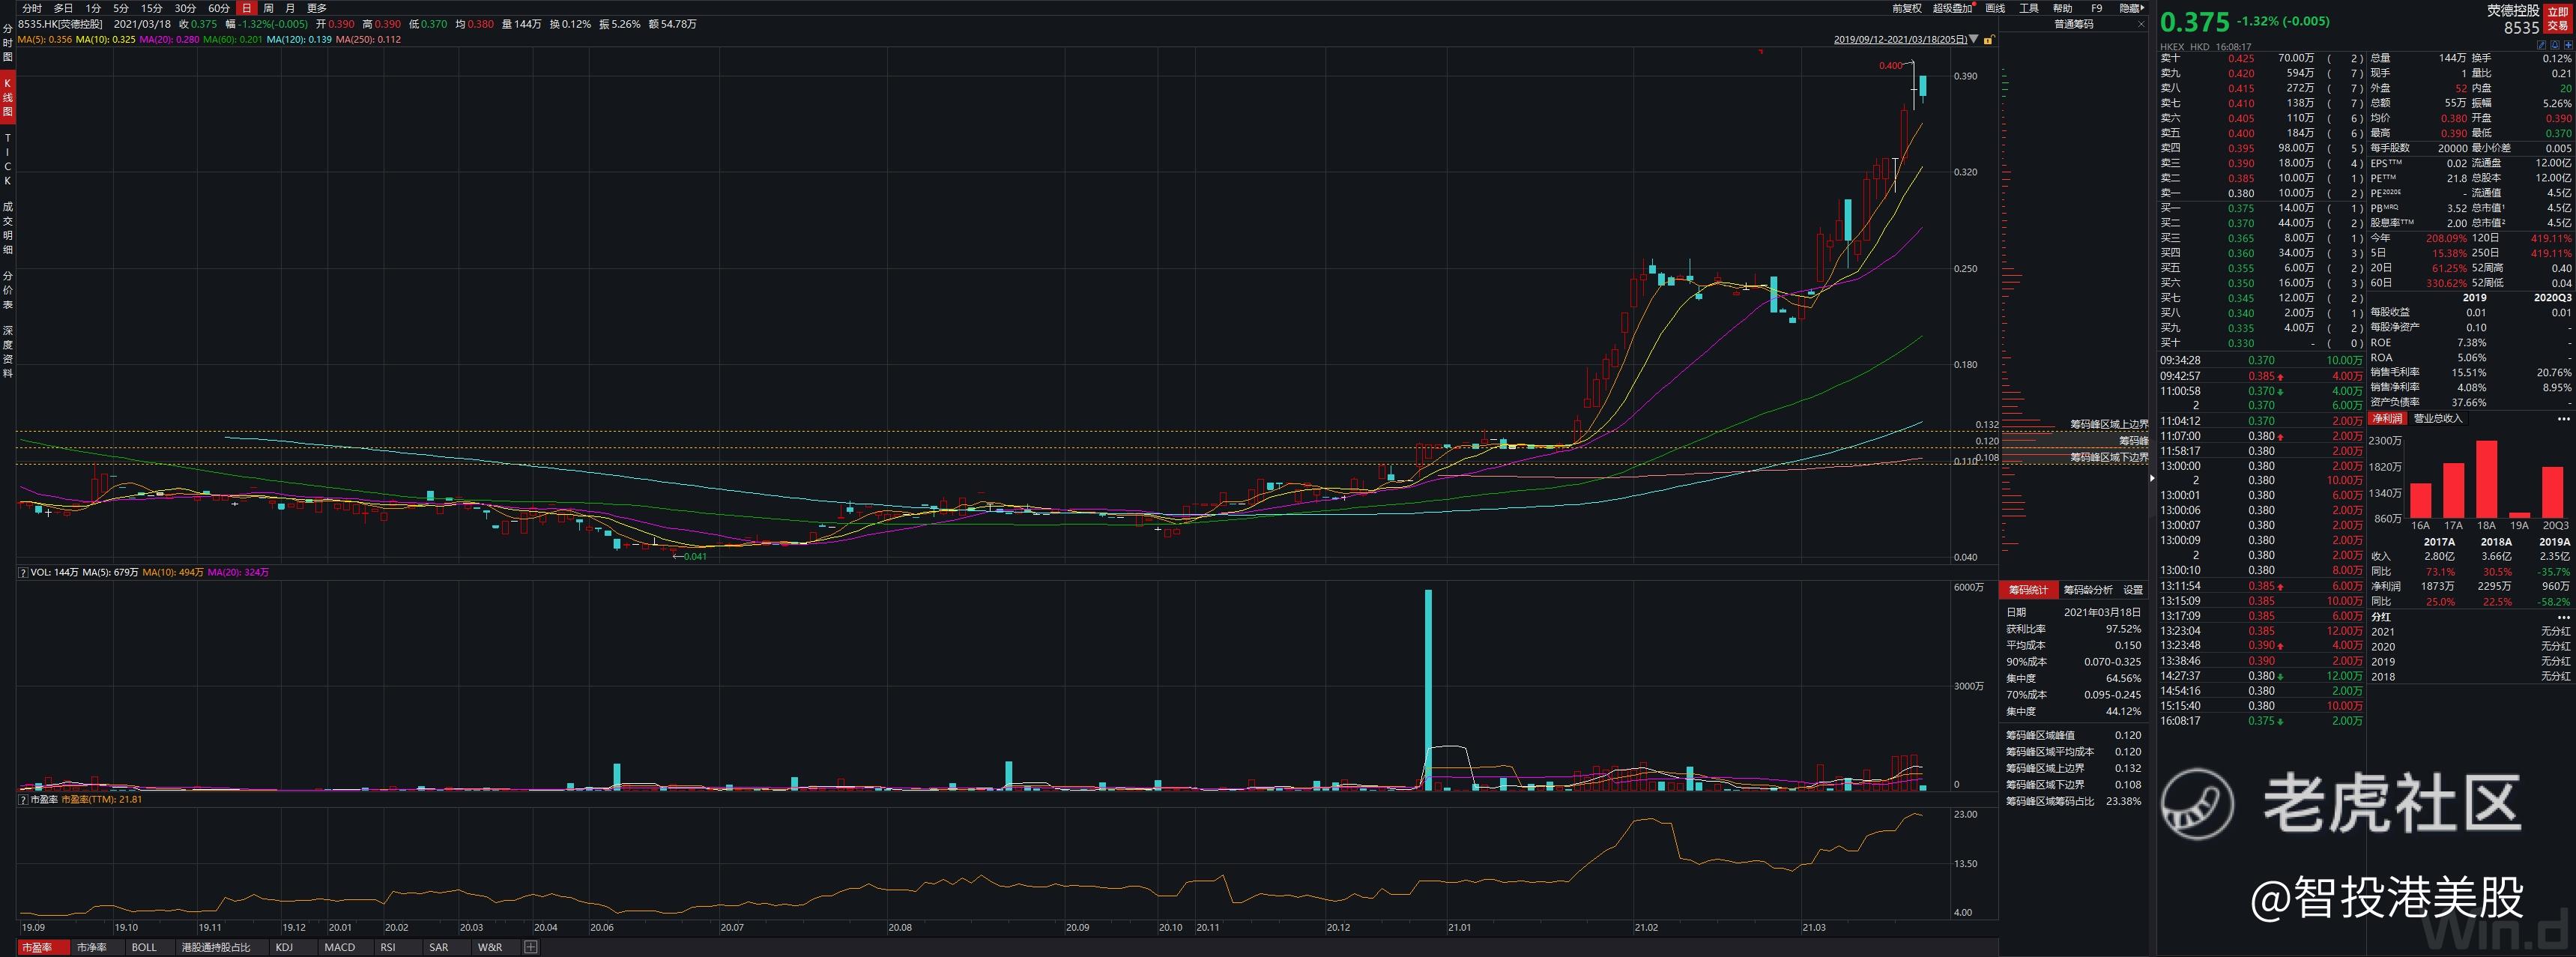2576x957 pixels.
Task: Click the pencil edit icon under stock code
Action: (2541, 45)
